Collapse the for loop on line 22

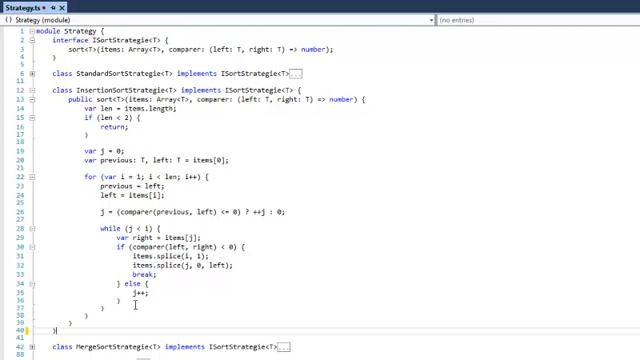pyautogui.click(x=32, y=177)
